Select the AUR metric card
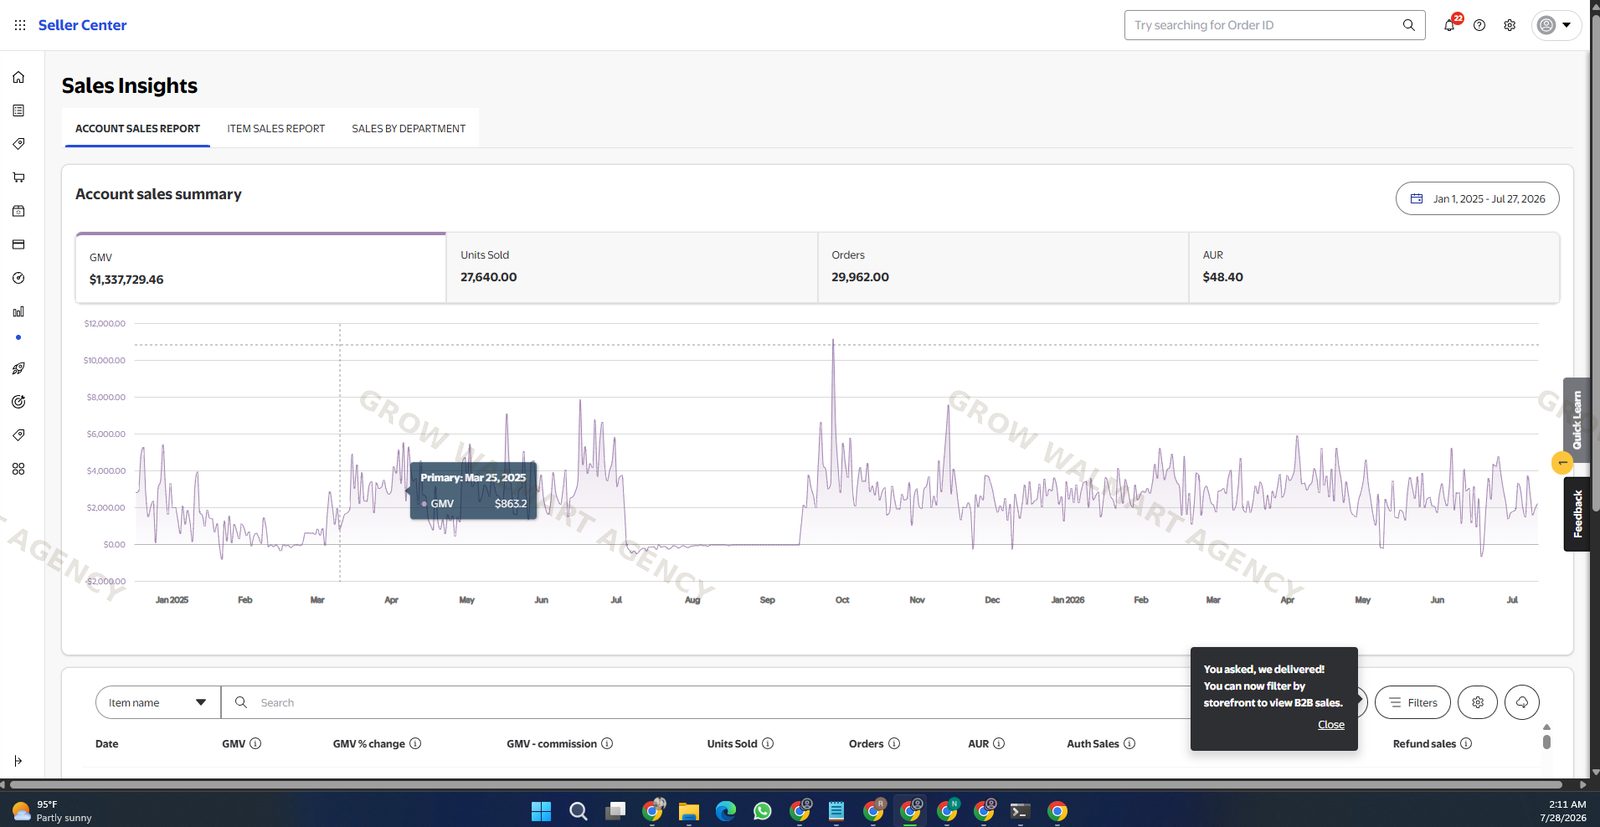Image resolution: width=1600 pixels, height=827 pixels. point(1374,268)
